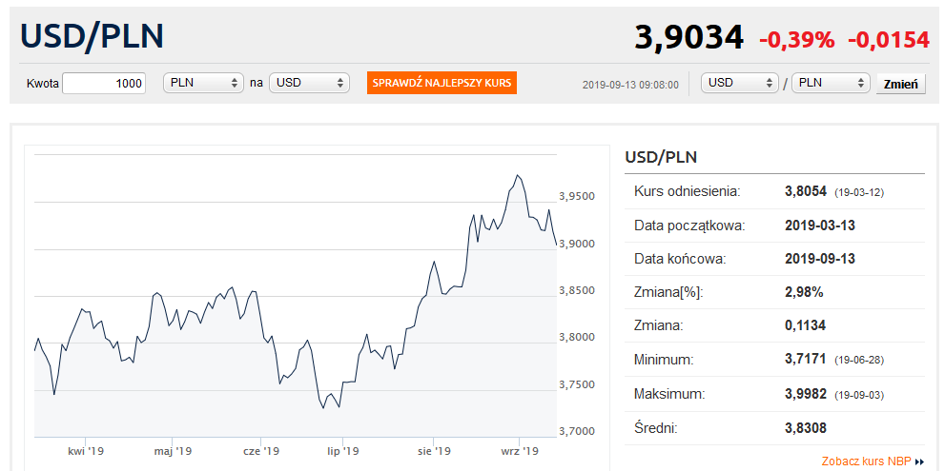Open the PLN source currency dropdown
945x471 pixels.
(x=203, y=83)
